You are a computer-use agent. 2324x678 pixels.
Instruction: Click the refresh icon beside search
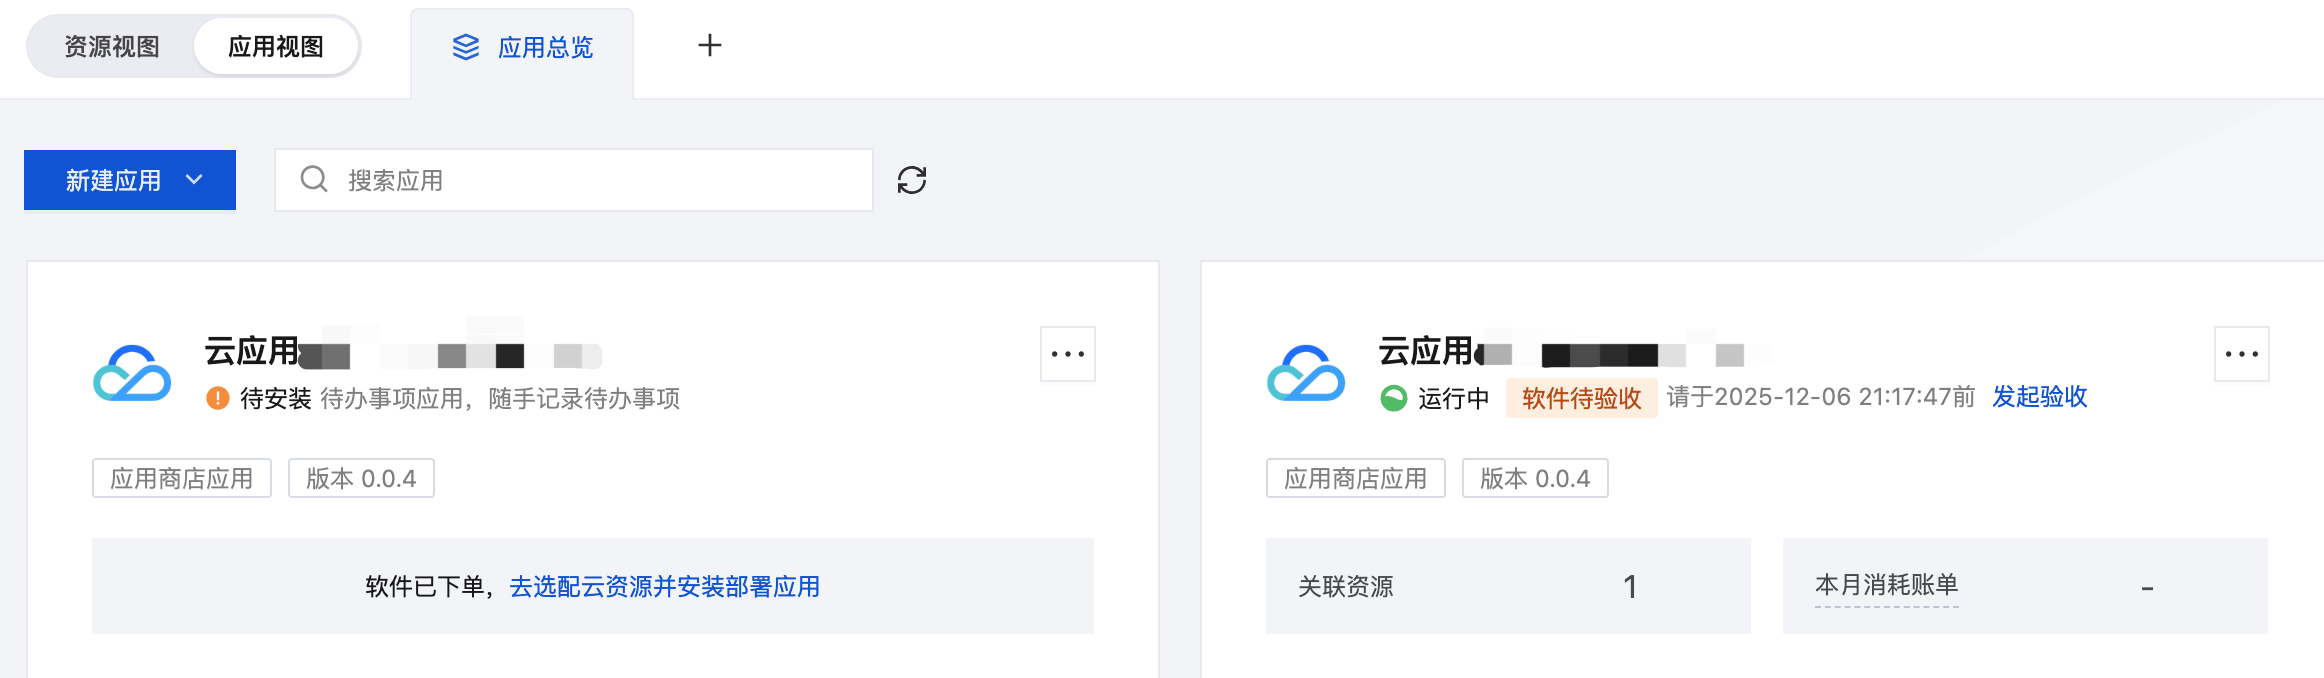[911, 180]
